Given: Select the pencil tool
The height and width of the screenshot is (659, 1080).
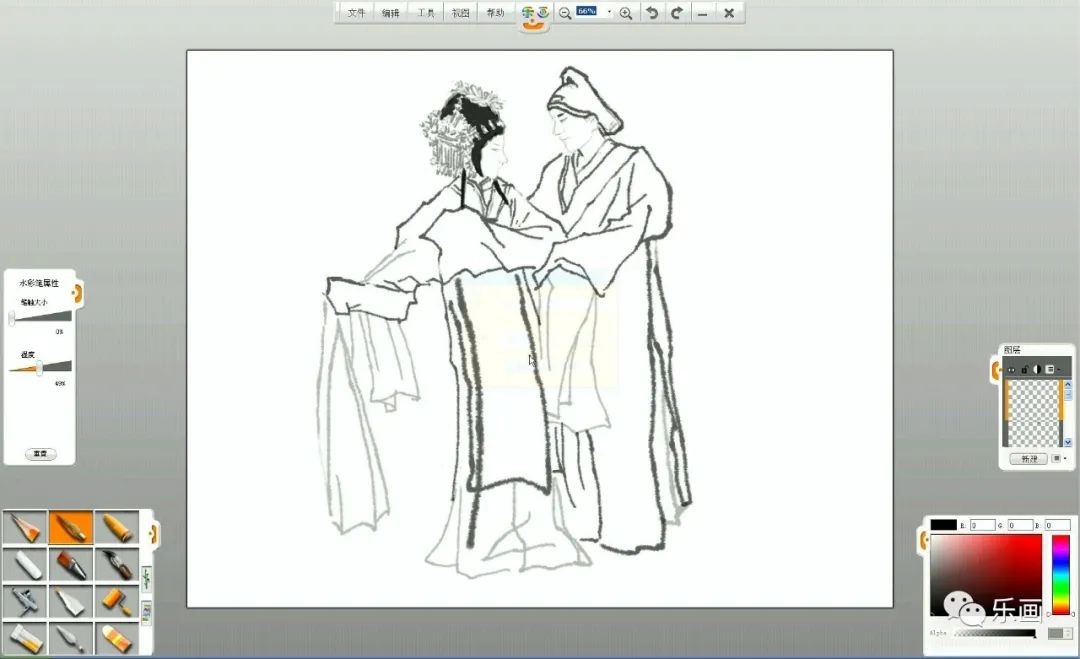Looking at the screenshot, I should click(25, 527).
